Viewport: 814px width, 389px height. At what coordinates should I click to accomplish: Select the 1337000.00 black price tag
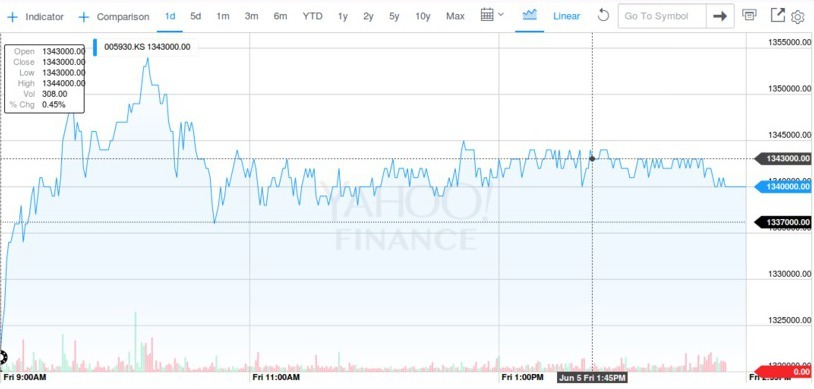[x=784, y=222]
